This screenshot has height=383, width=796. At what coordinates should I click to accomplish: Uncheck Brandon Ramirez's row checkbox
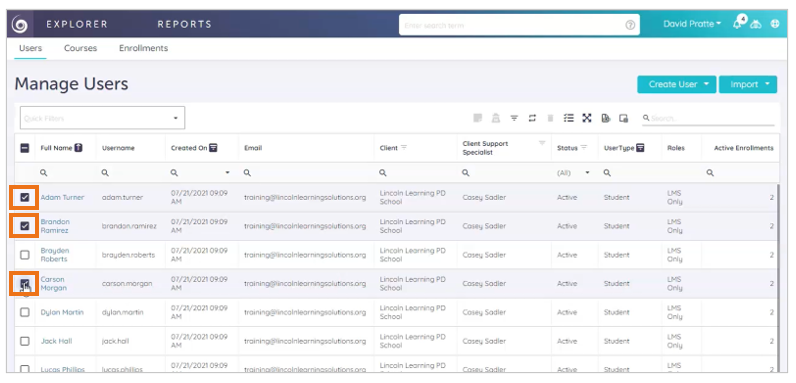pyautogui.click(x=24, y=226)
